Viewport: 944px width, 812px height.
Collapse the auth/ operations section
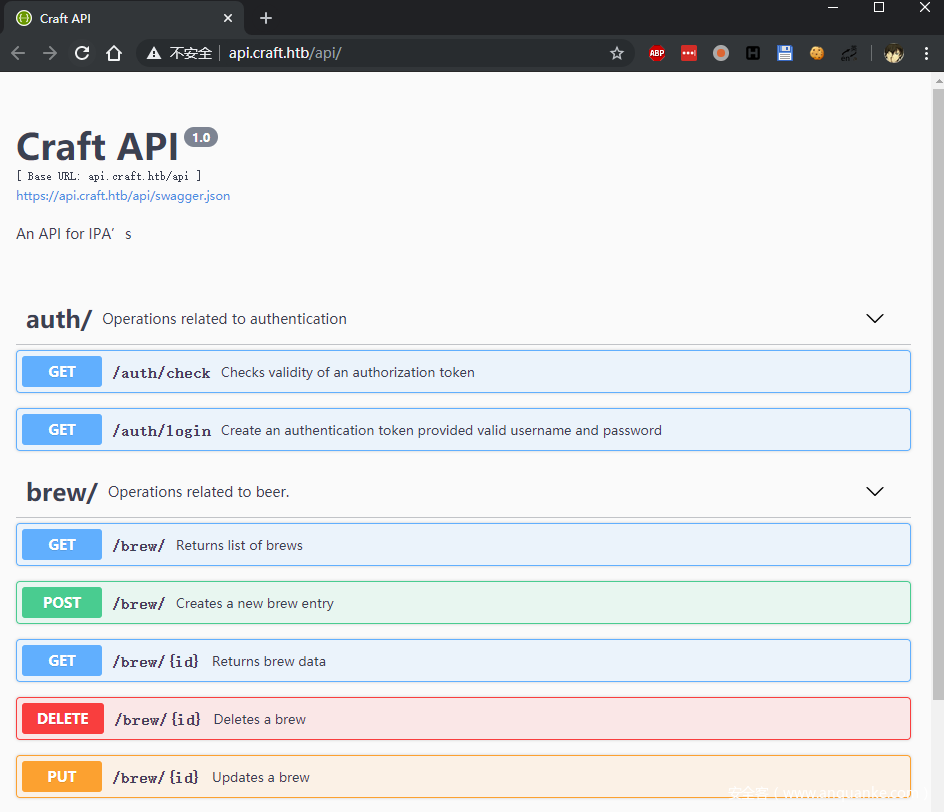[874, 319]
